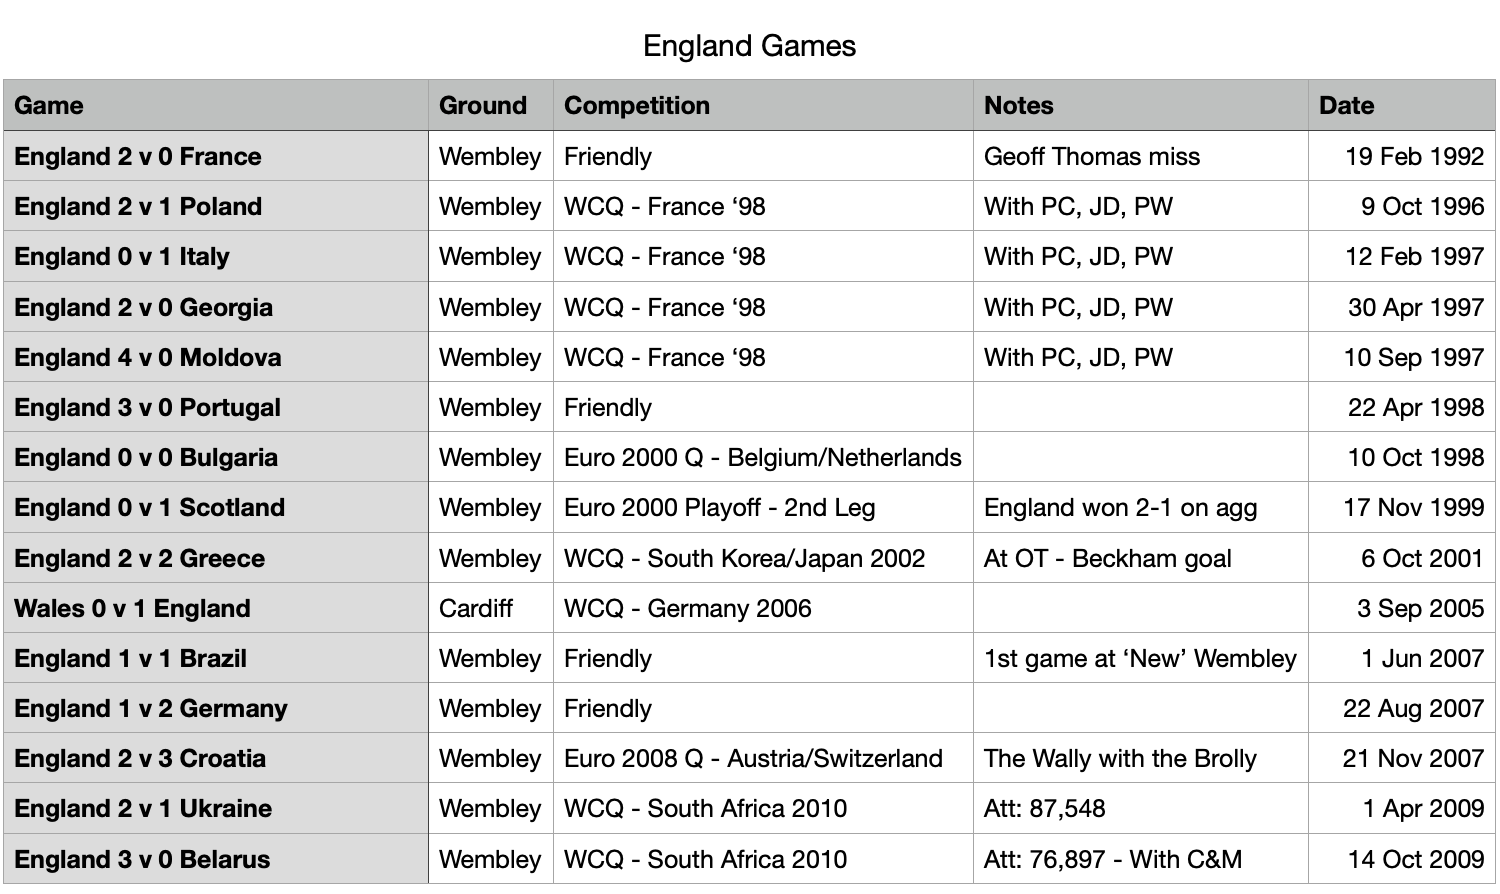Select the Cardiff ground cell
The height and width of the screenshot is (894, 1500).
pos(491,608)
